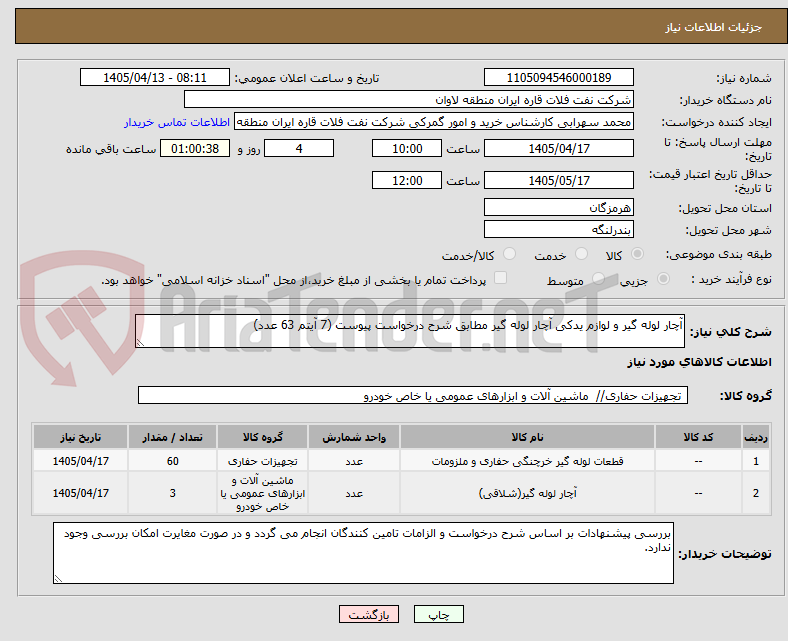Viewport: 788px width, 641px height.
Task: Click the شرح کلی نیاز text area
Action: coord(410,331)
